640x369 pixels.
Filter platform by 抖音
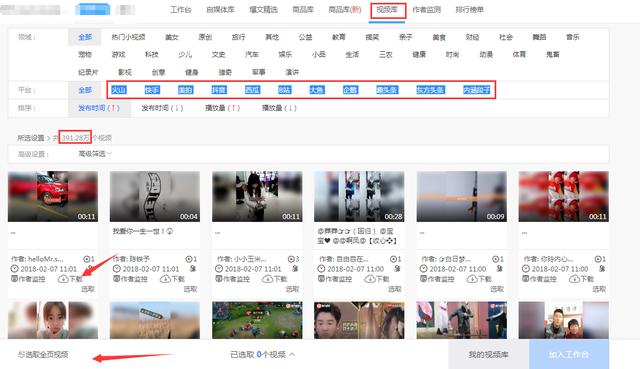[219, 90]
